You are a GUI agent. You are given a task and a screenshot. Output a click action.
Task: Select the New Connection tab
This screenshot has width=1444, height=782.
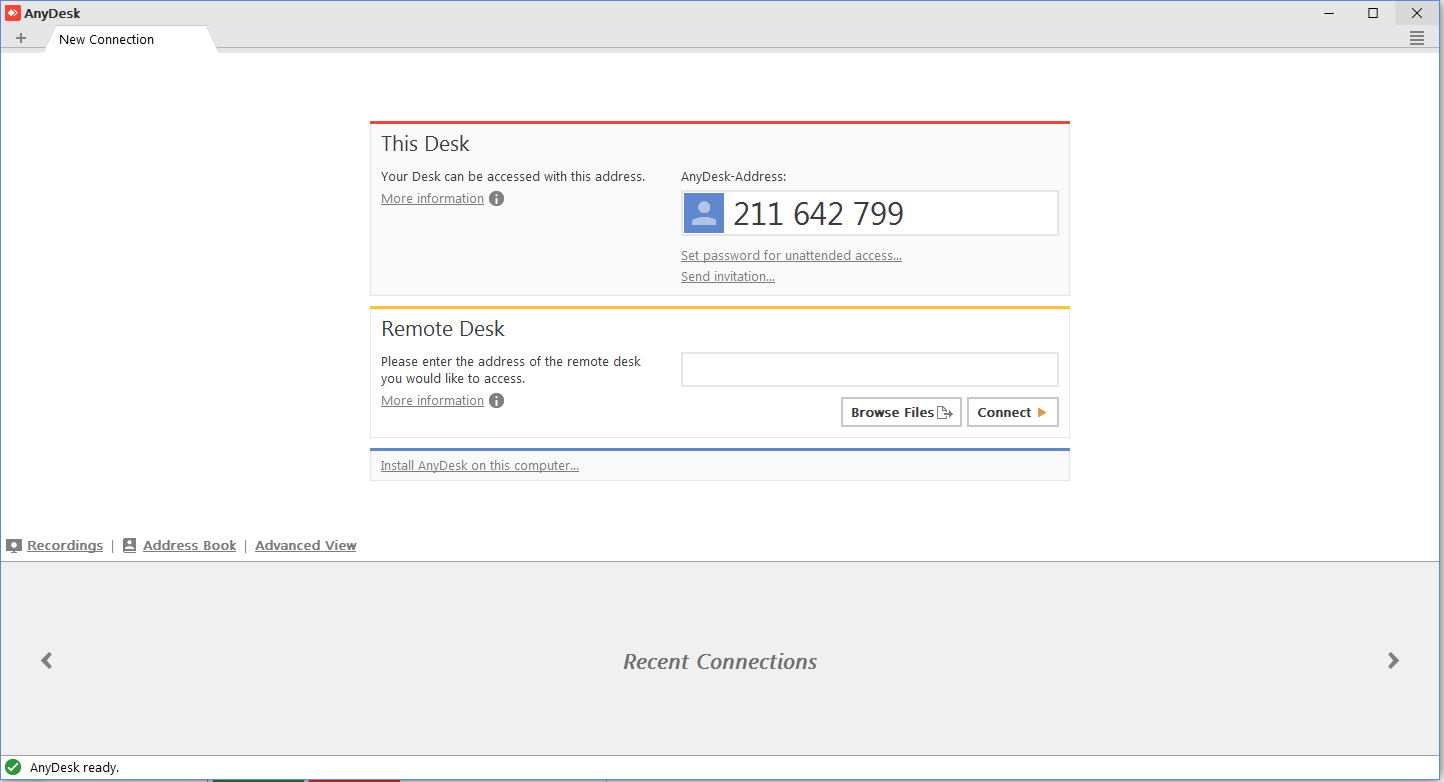[x=106, y=39]
